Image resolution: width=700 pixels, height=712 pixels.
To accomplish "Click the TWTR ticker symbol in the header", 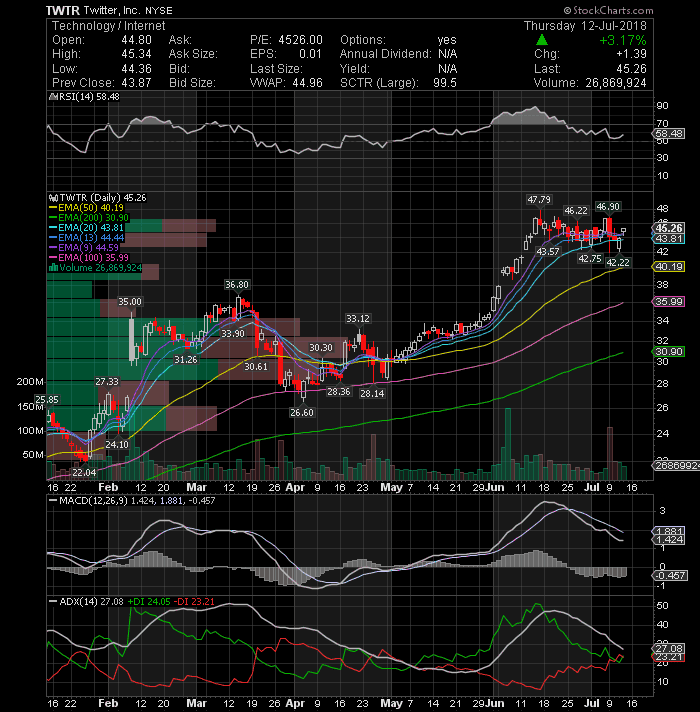I will (63, 10).
